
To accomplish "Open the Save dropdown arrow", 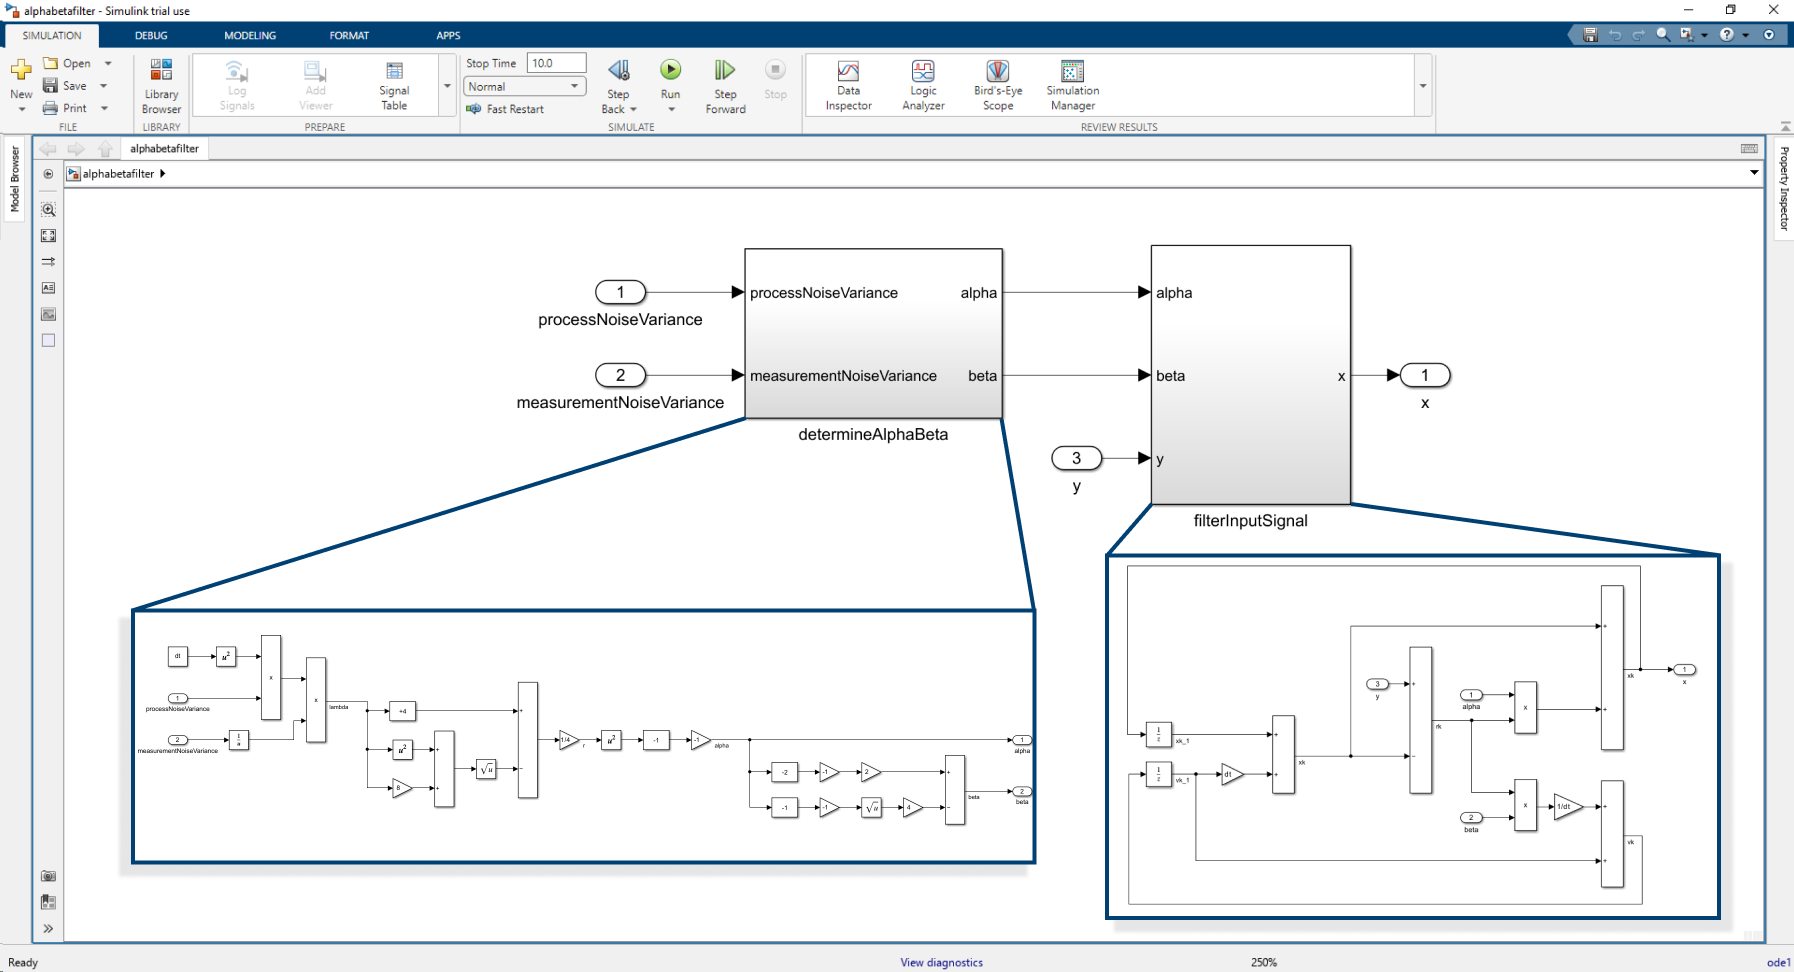I will [104, 86].
